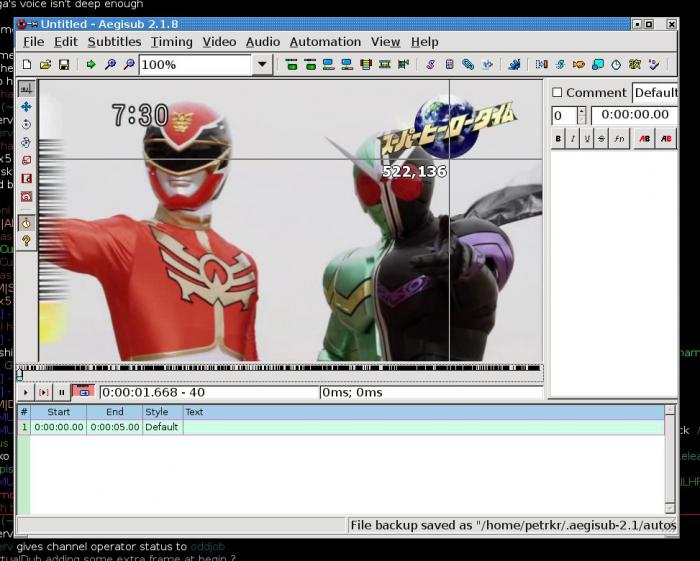This screenshot has width=700, height=561.
Task: Open the Script Properties icon
Action: [x=450, y=65]
